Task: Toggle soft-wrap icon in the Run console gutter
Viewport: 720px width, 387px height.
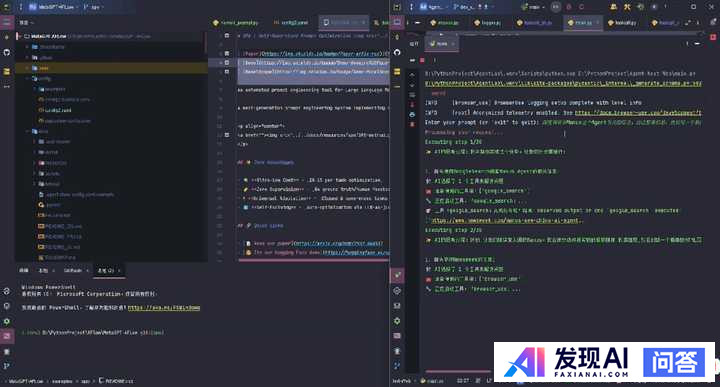Action: pos(412,95)
